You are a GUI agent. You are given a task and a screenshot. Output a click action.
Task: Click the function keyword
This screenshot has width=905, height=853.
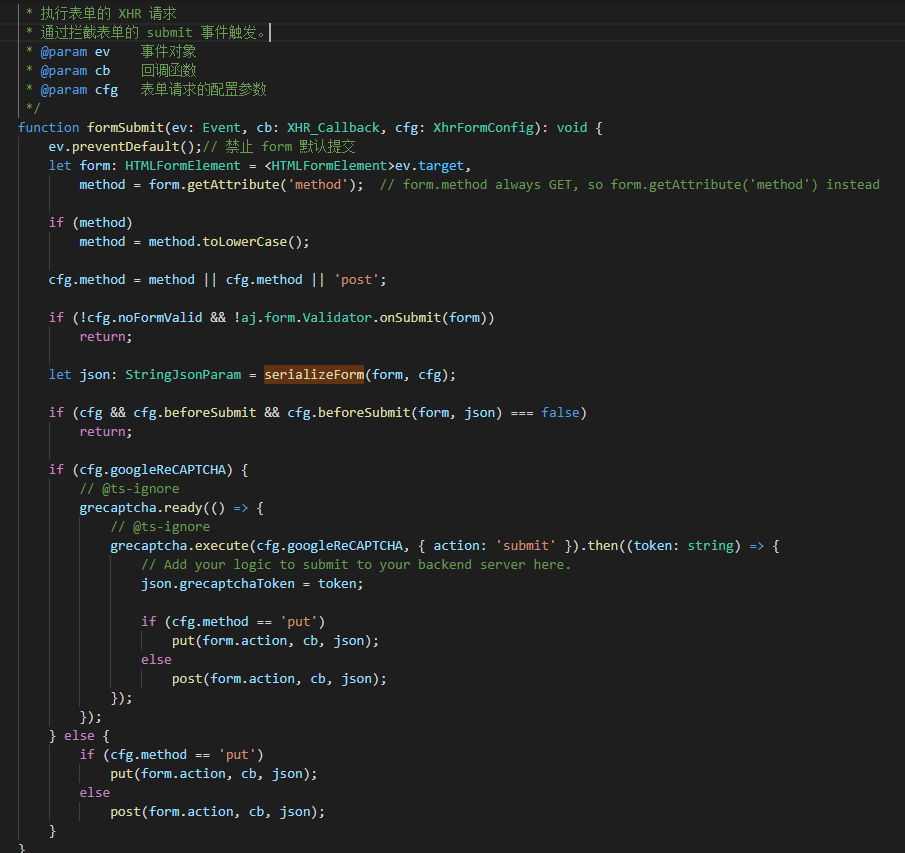(x=48, y=128)
